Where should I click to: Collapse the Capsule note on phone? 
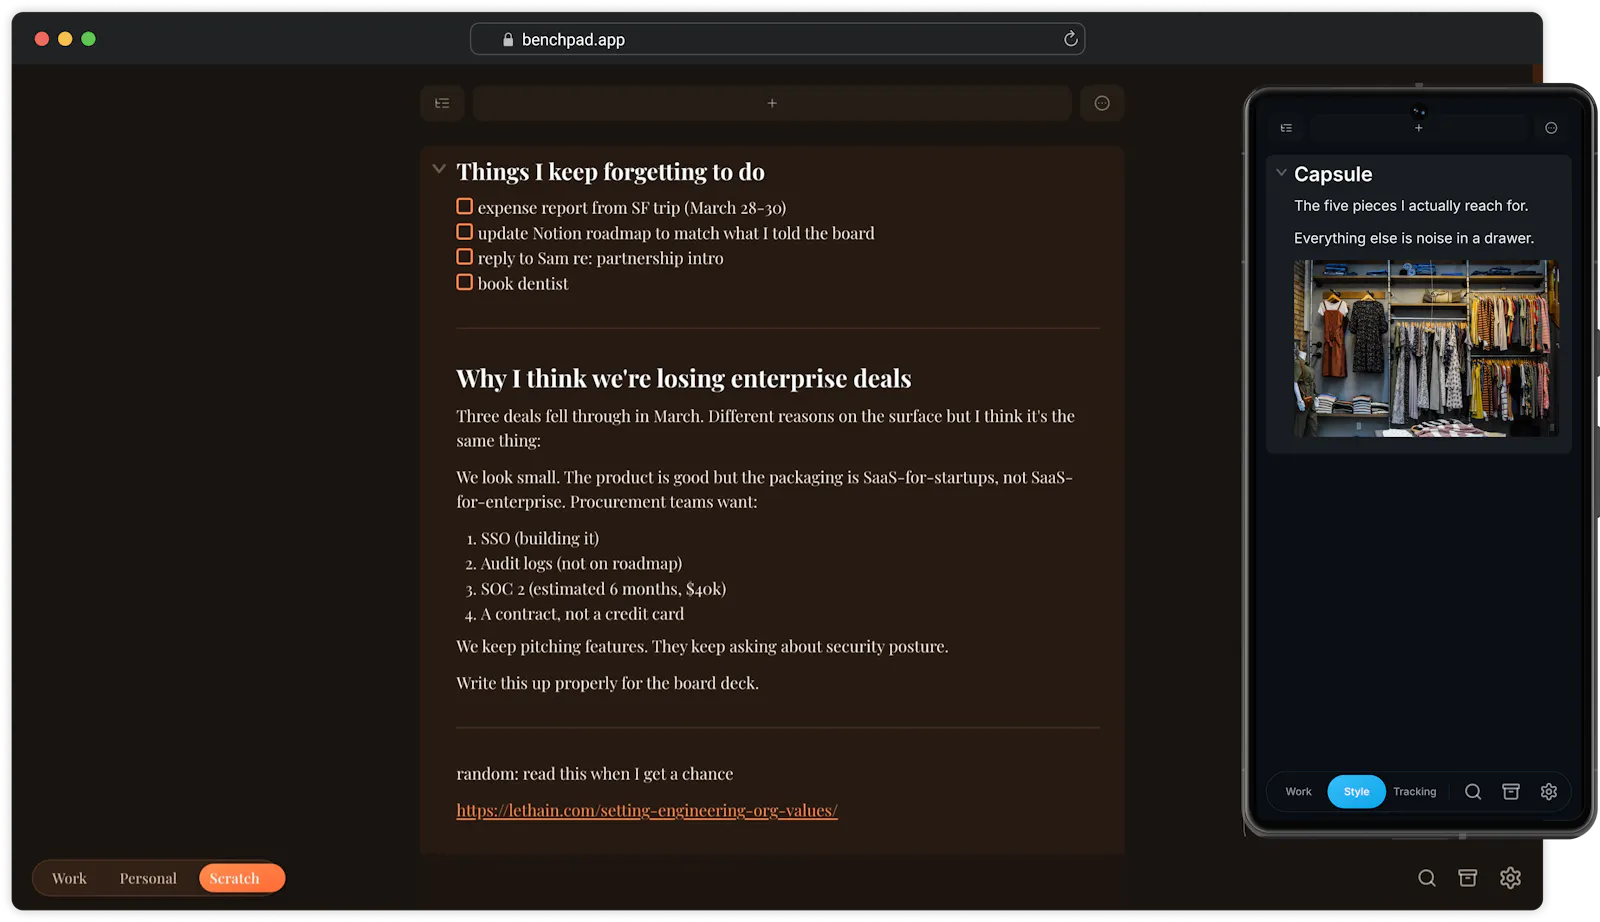point(1281,172)
